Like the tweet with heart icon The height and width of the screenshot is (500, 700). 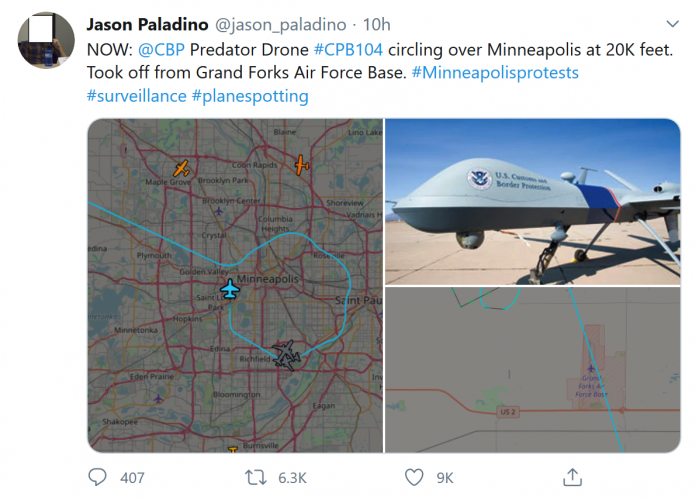click(x=414, y=477)
